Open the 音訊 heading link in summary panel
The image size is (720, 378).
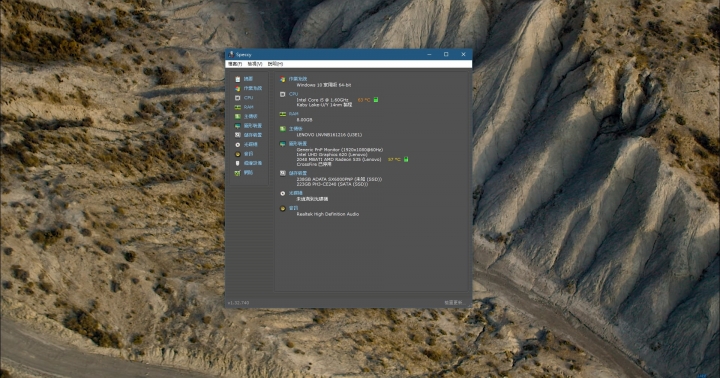pyautogui.click(x=293, y=209)
